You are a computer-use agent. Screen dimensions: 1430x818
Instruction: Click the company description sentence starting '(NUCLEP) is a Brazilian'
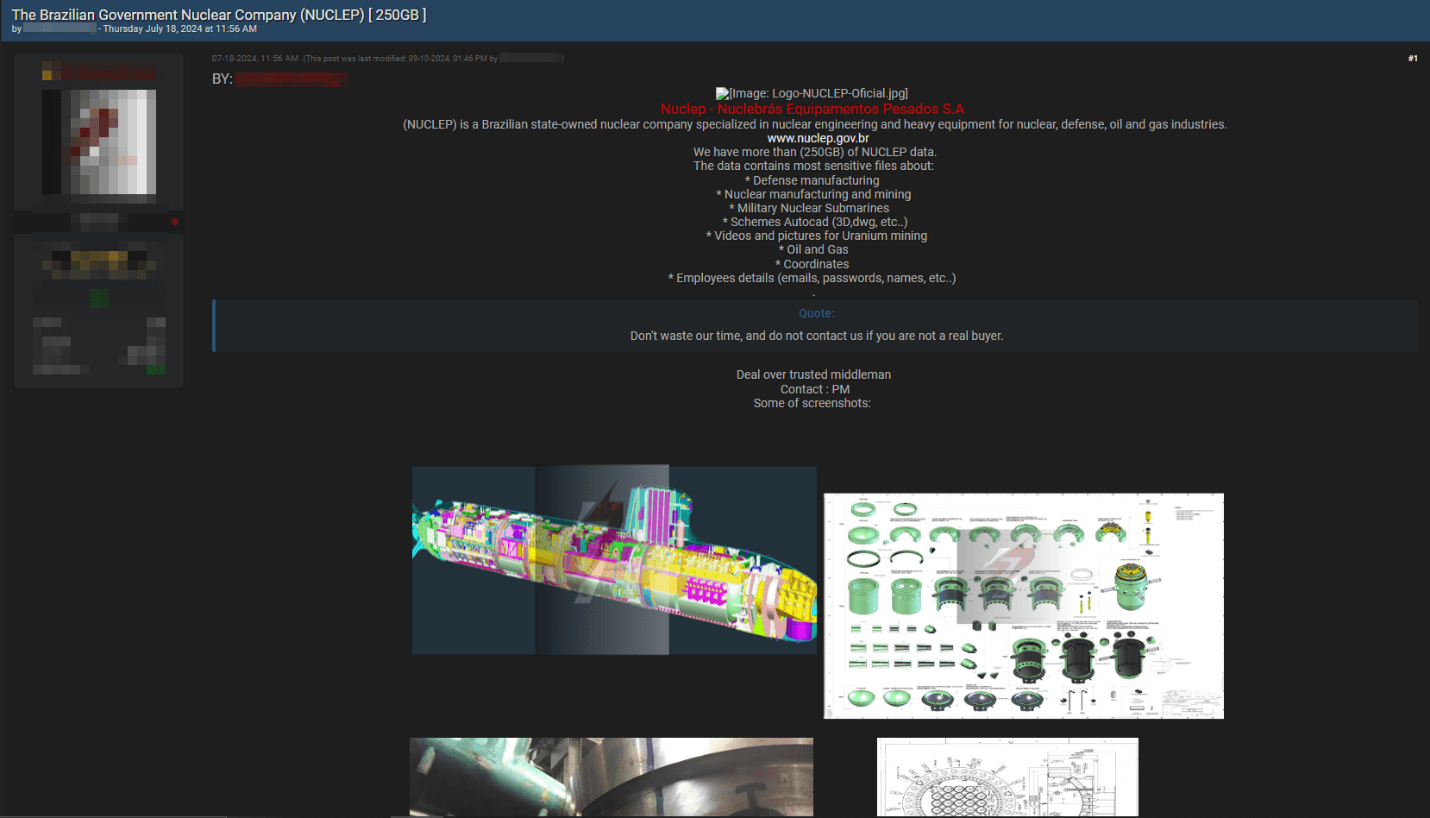coord(815,124)
